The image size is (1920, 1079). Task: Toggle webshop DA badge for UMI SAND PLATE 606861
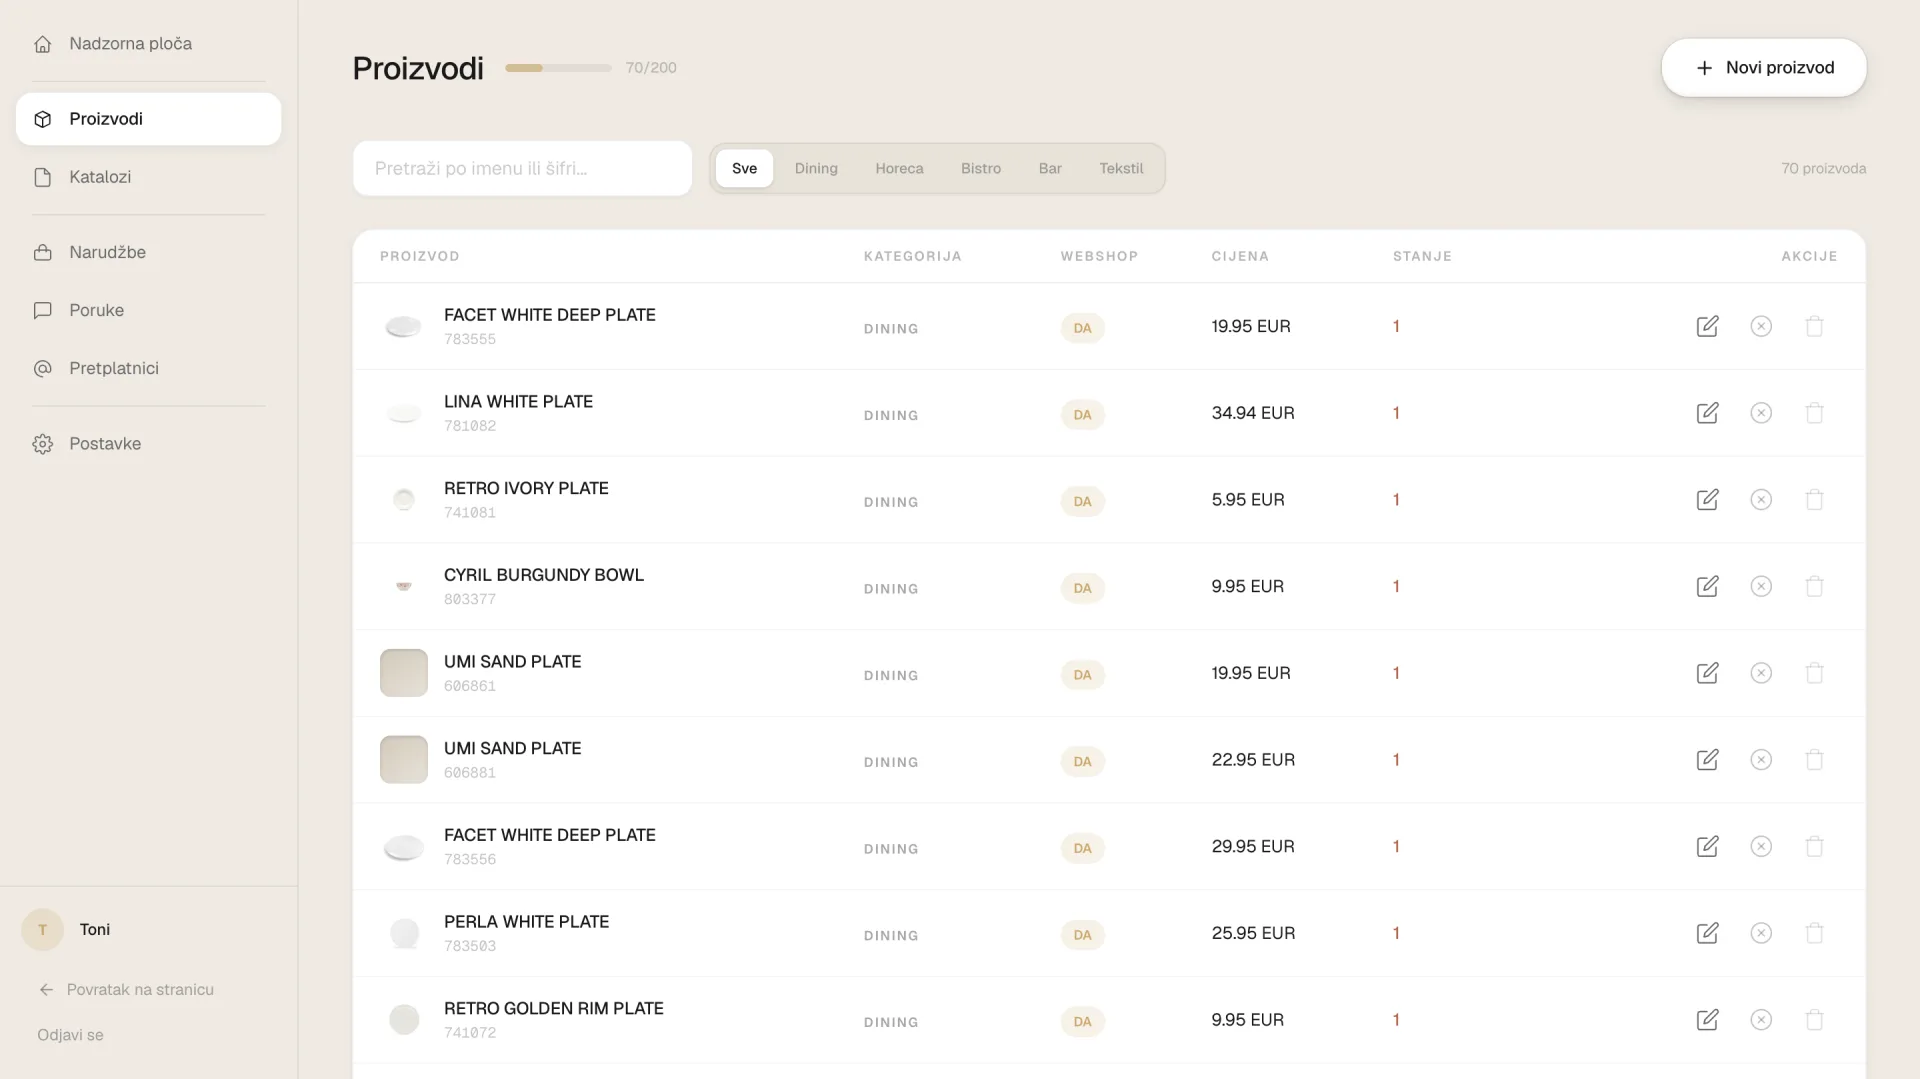(x=1082, y=675)
